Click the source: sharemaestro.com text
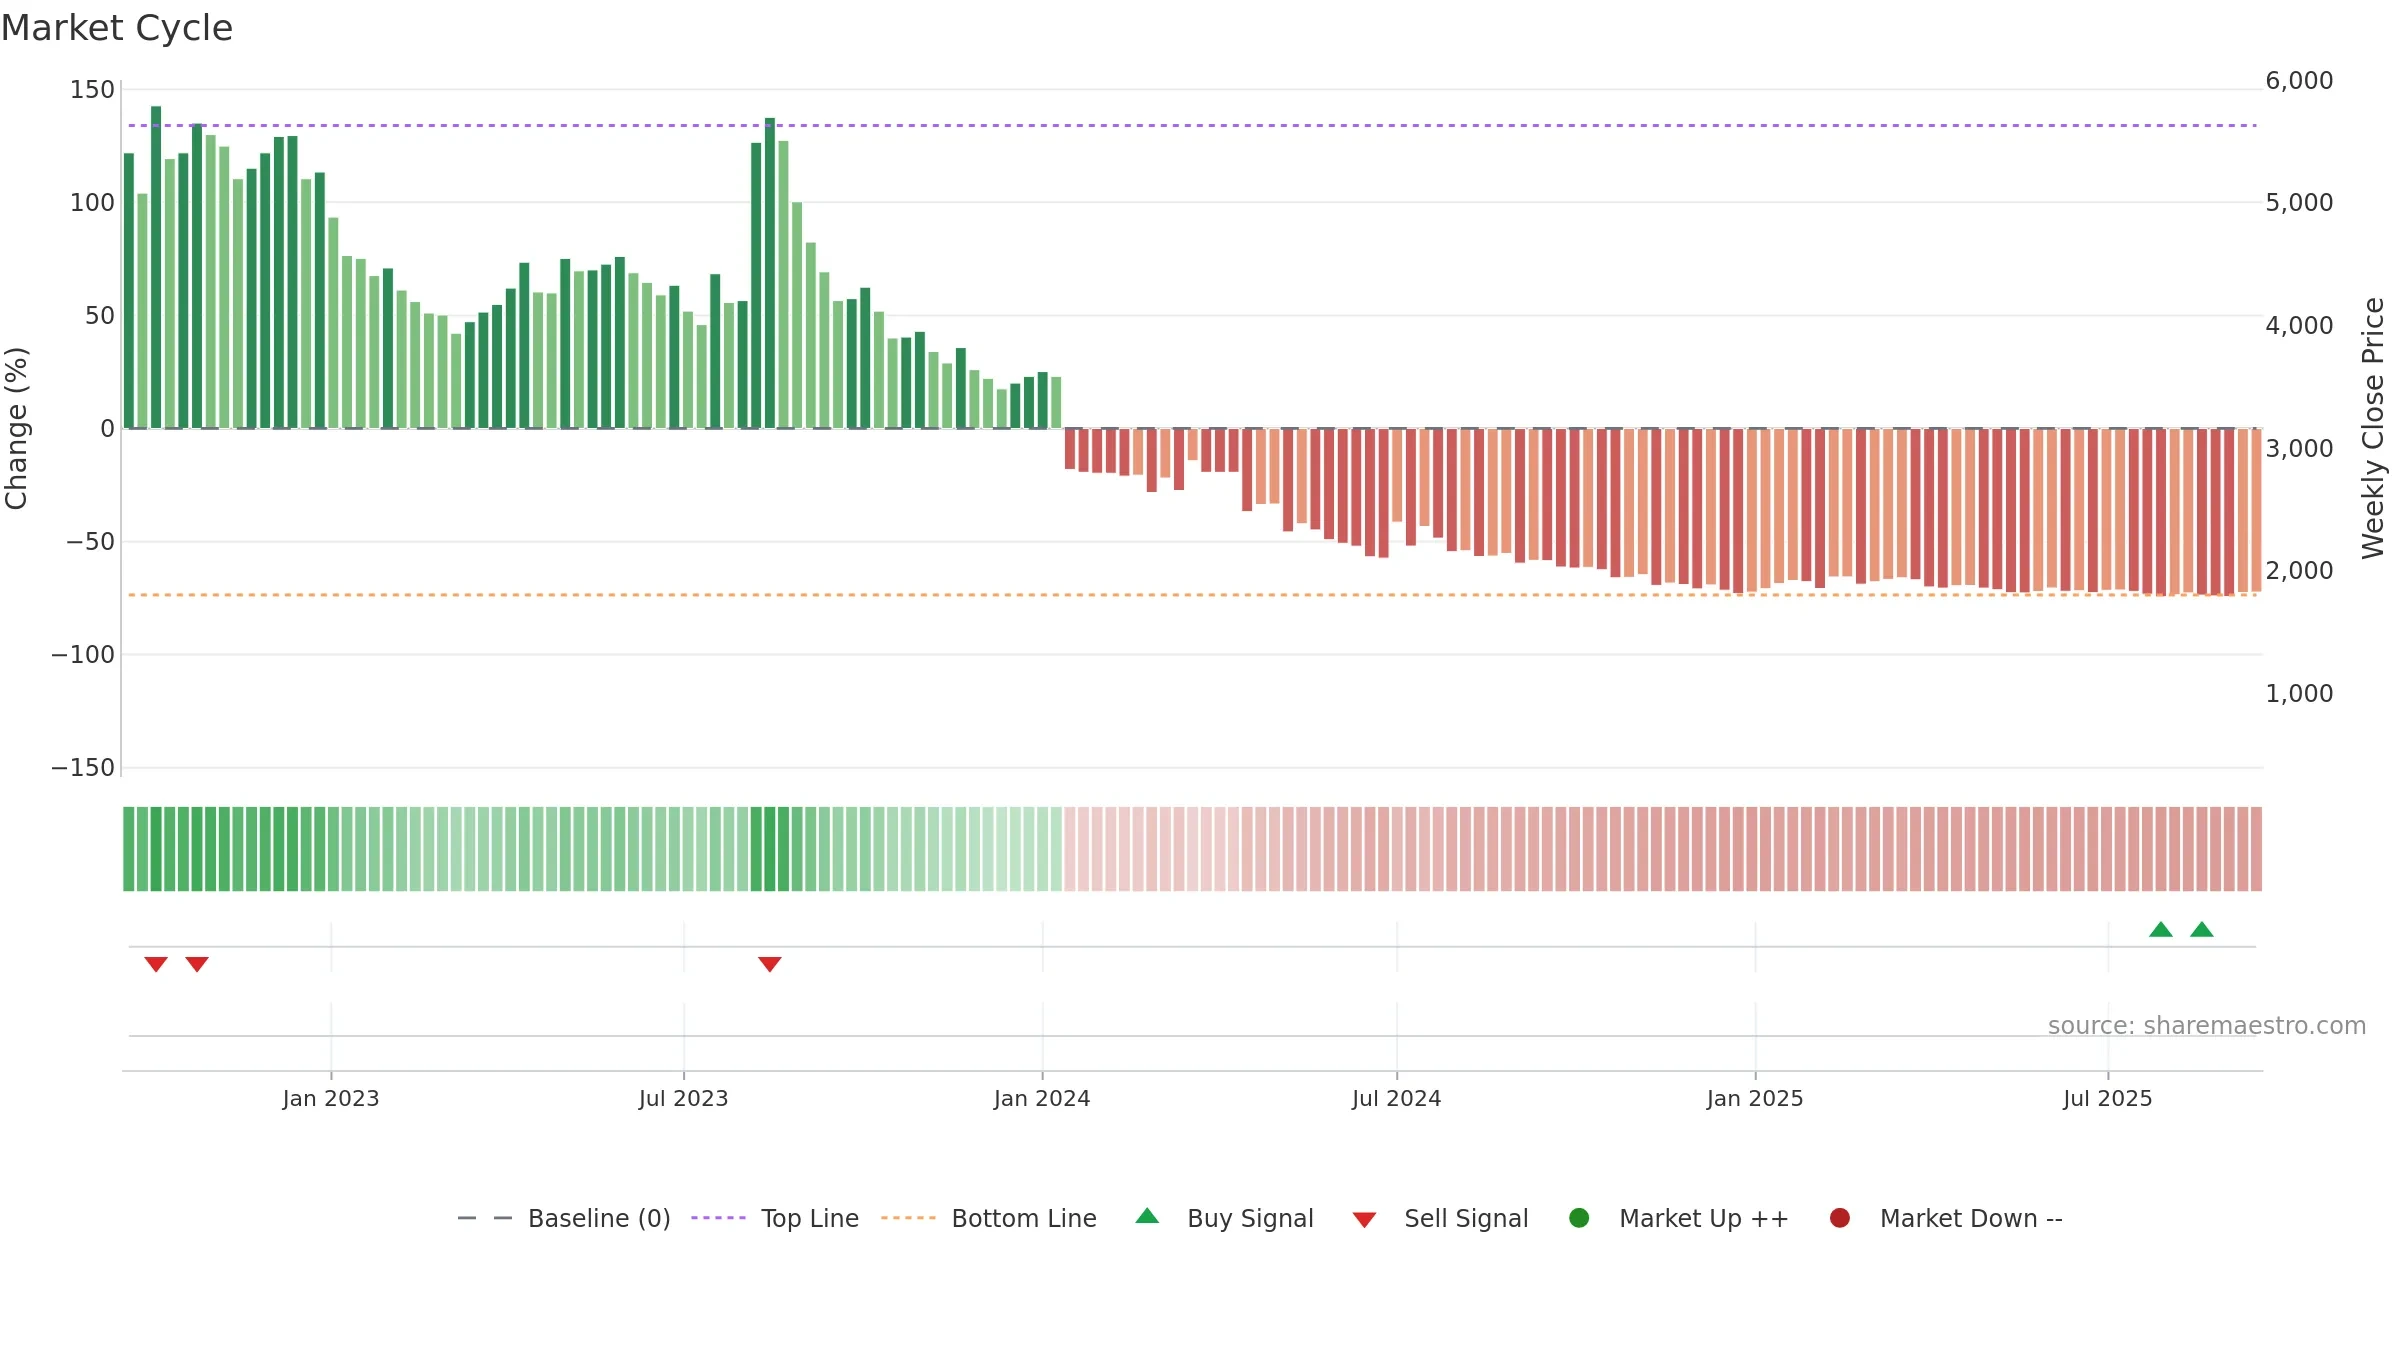The image size is (2400, 1350). (2207, 1026)
